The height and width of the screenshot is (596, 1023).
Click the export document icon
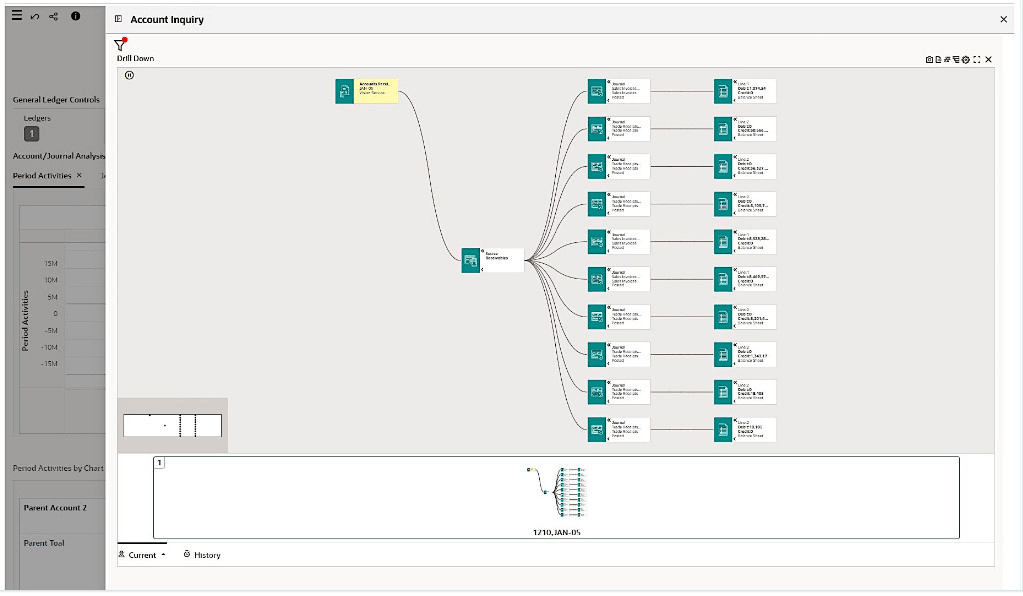coord(938,59)
